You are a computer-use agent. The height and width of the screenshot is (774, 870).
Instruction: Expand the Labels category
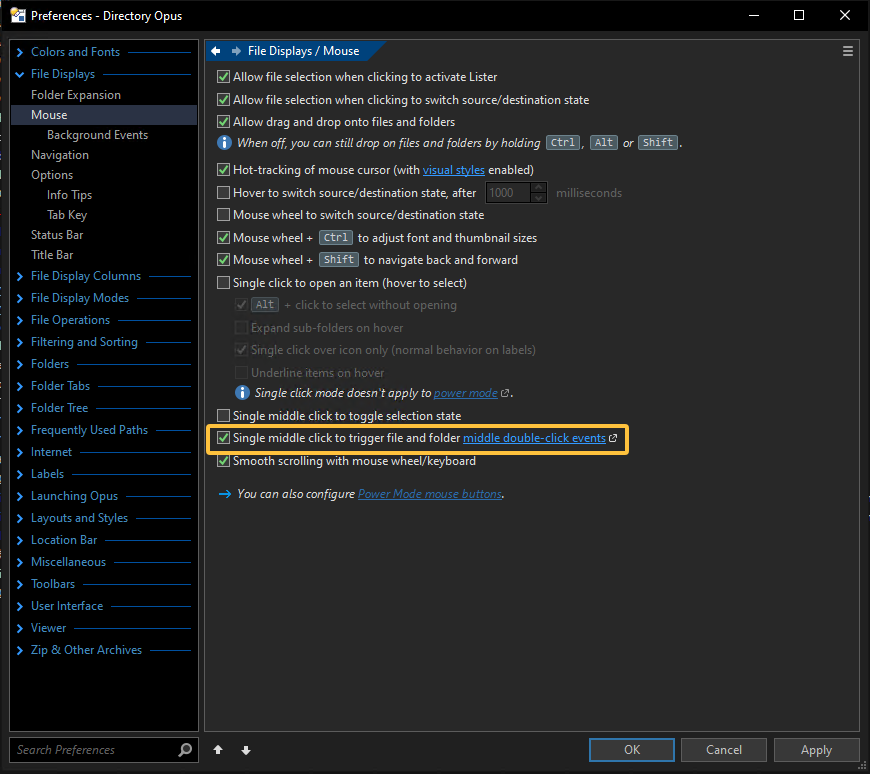point(20,474)
